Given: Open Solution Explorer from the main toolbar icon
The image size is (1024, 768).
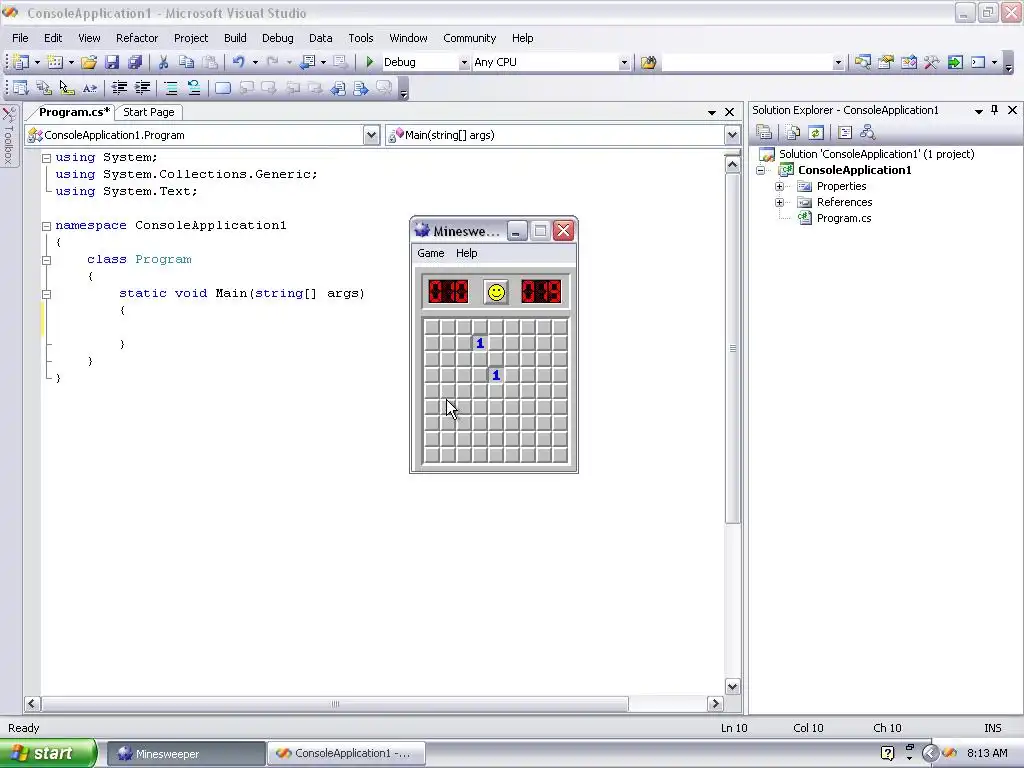Looking at the screenshot, I should click(x=863, y=62).
